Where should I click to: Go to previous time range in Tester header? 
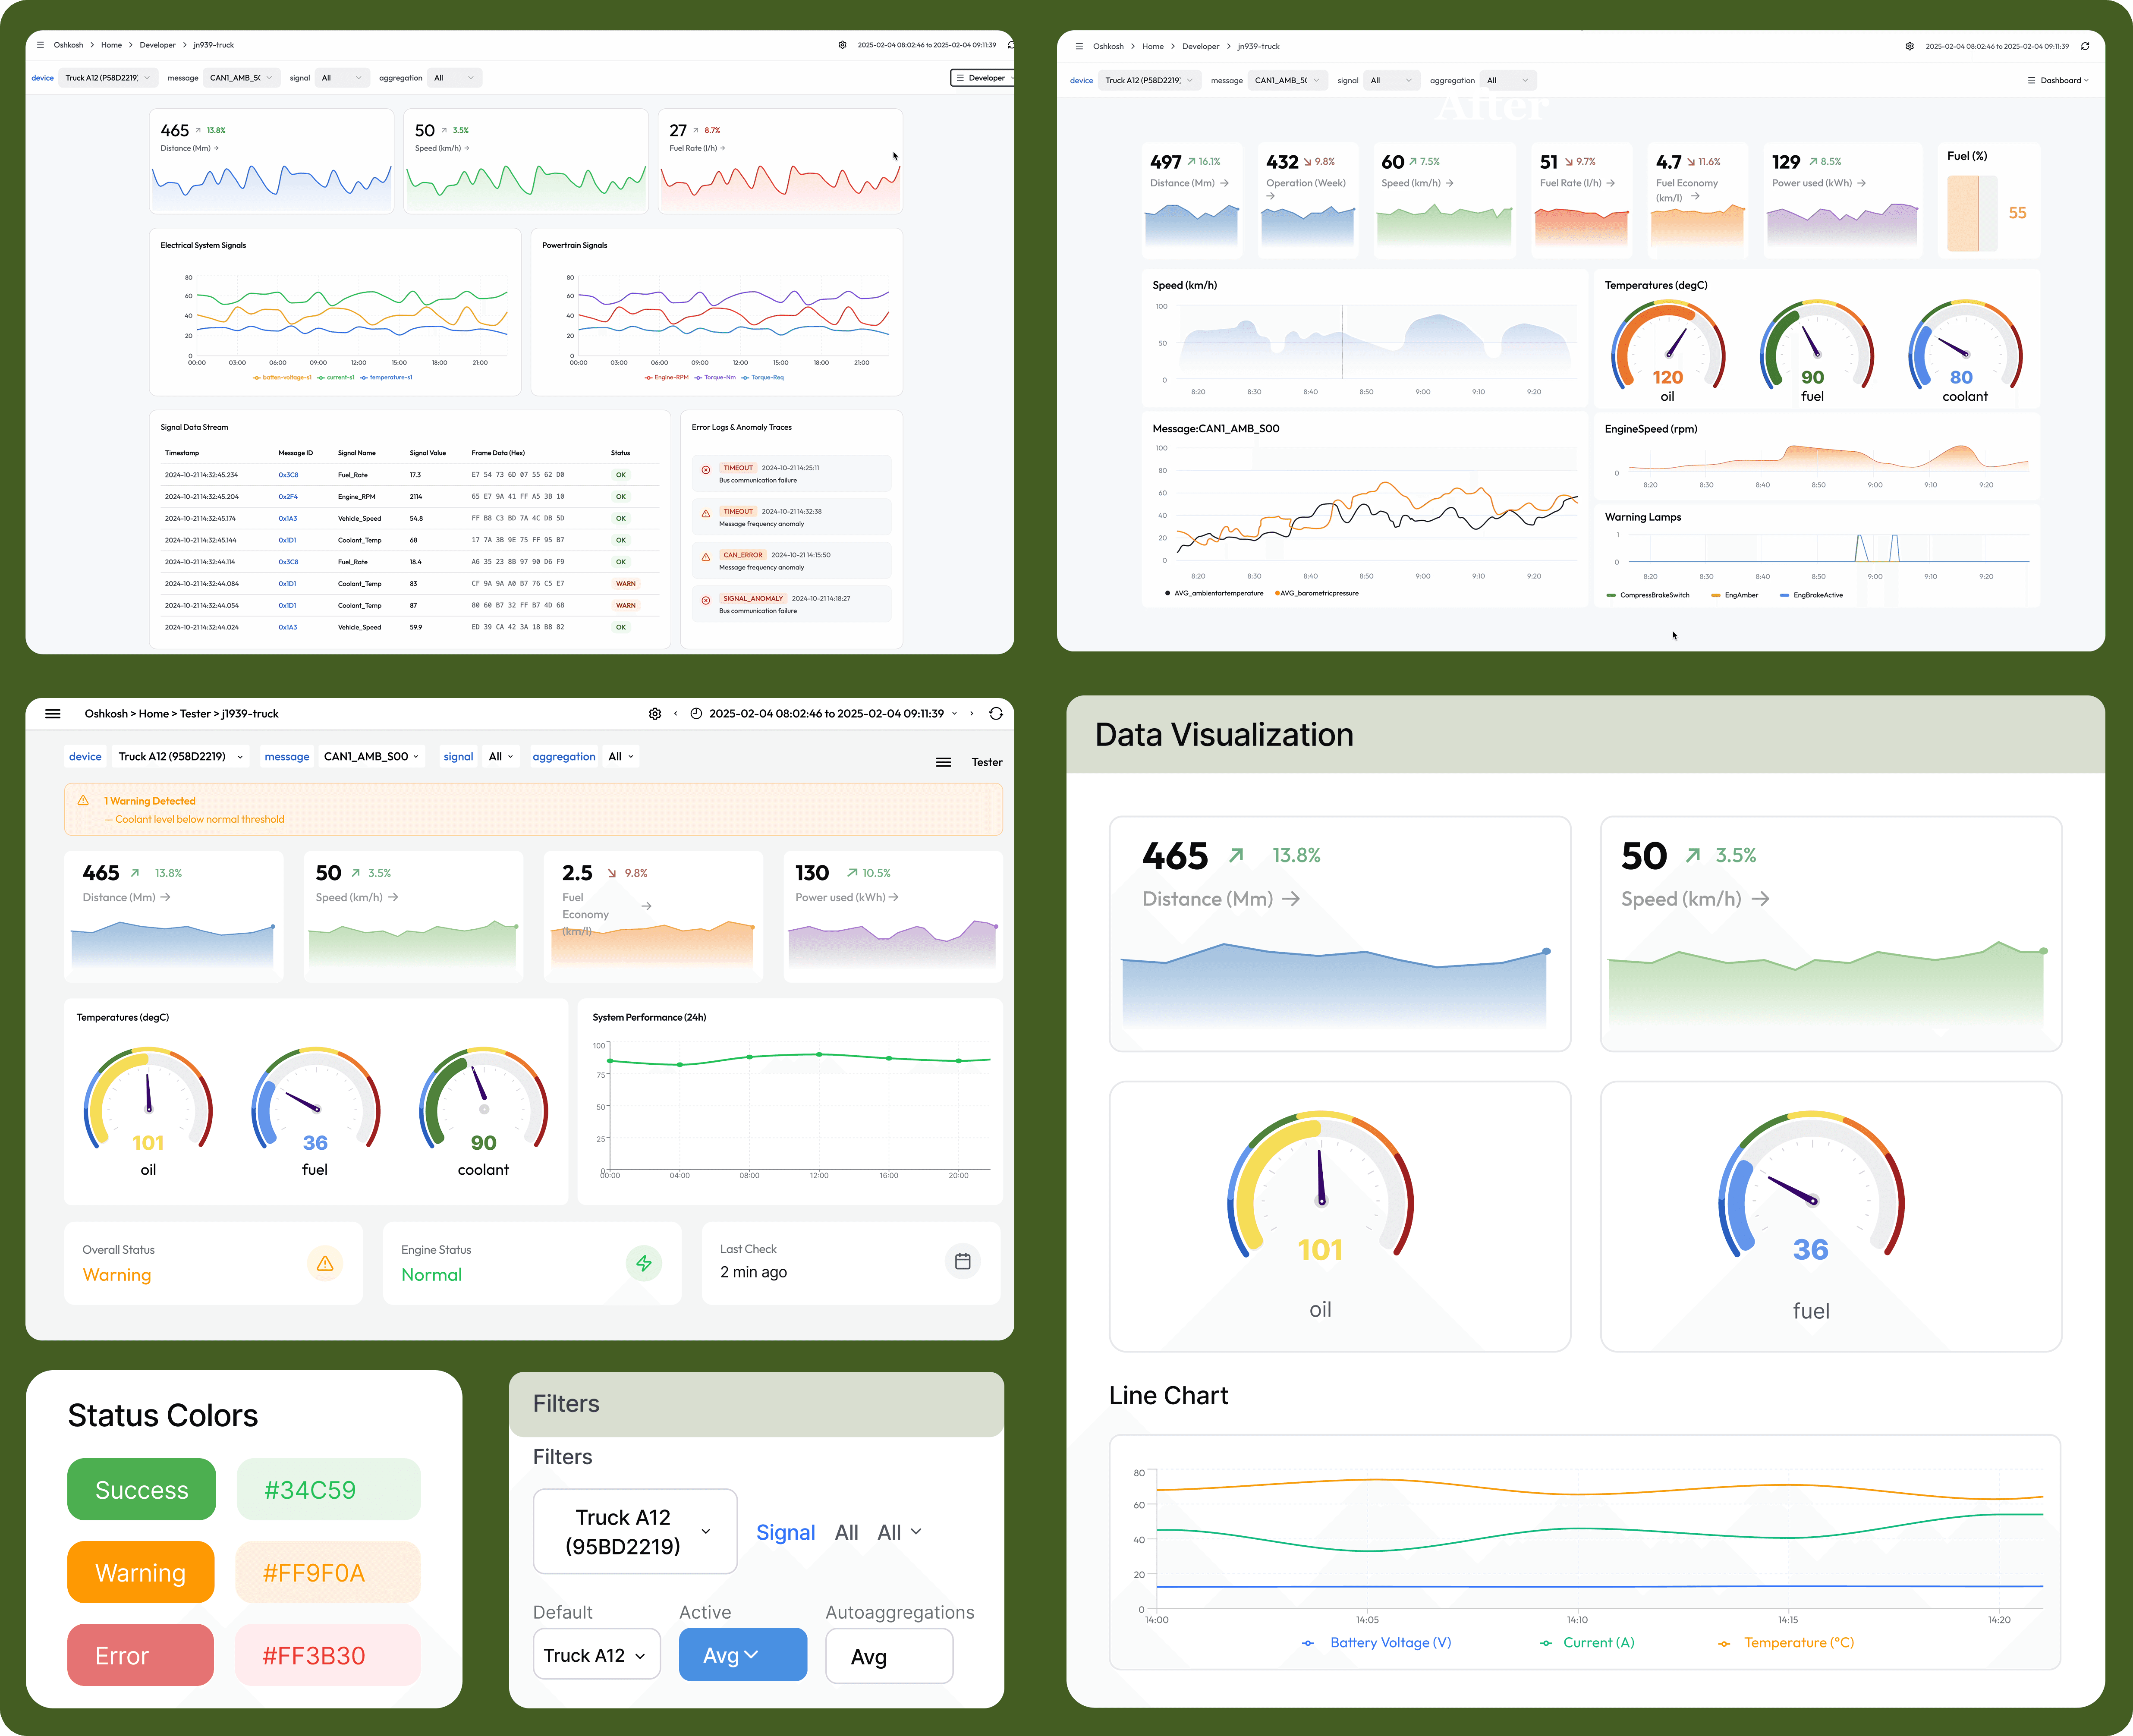[676, 714]
